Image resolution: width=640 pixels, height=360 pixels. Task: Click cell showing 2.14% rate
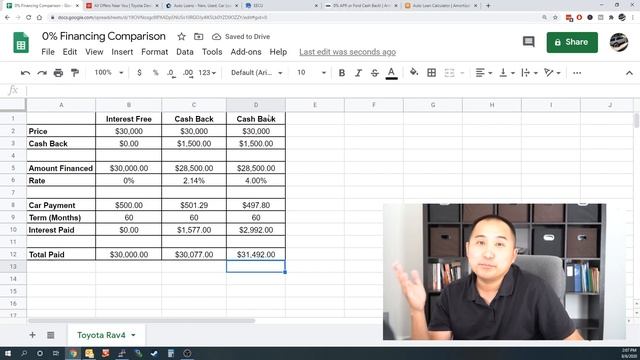tap(194, 180)
